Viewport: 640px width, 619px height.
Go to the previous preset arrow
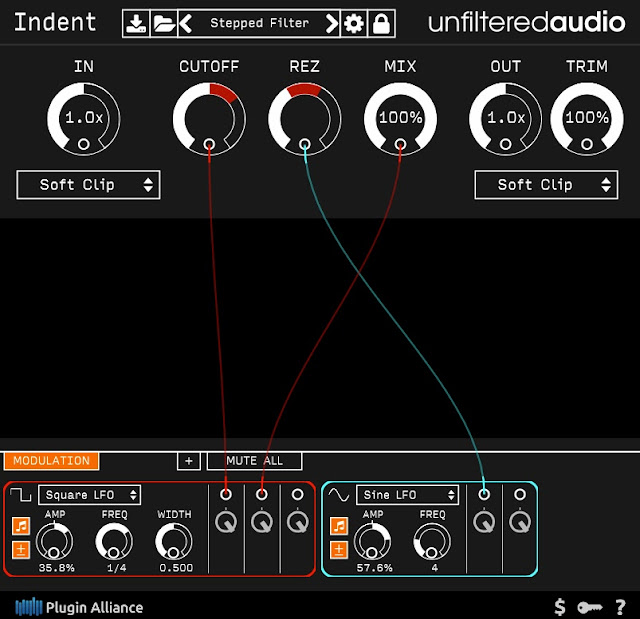(186, 24)
